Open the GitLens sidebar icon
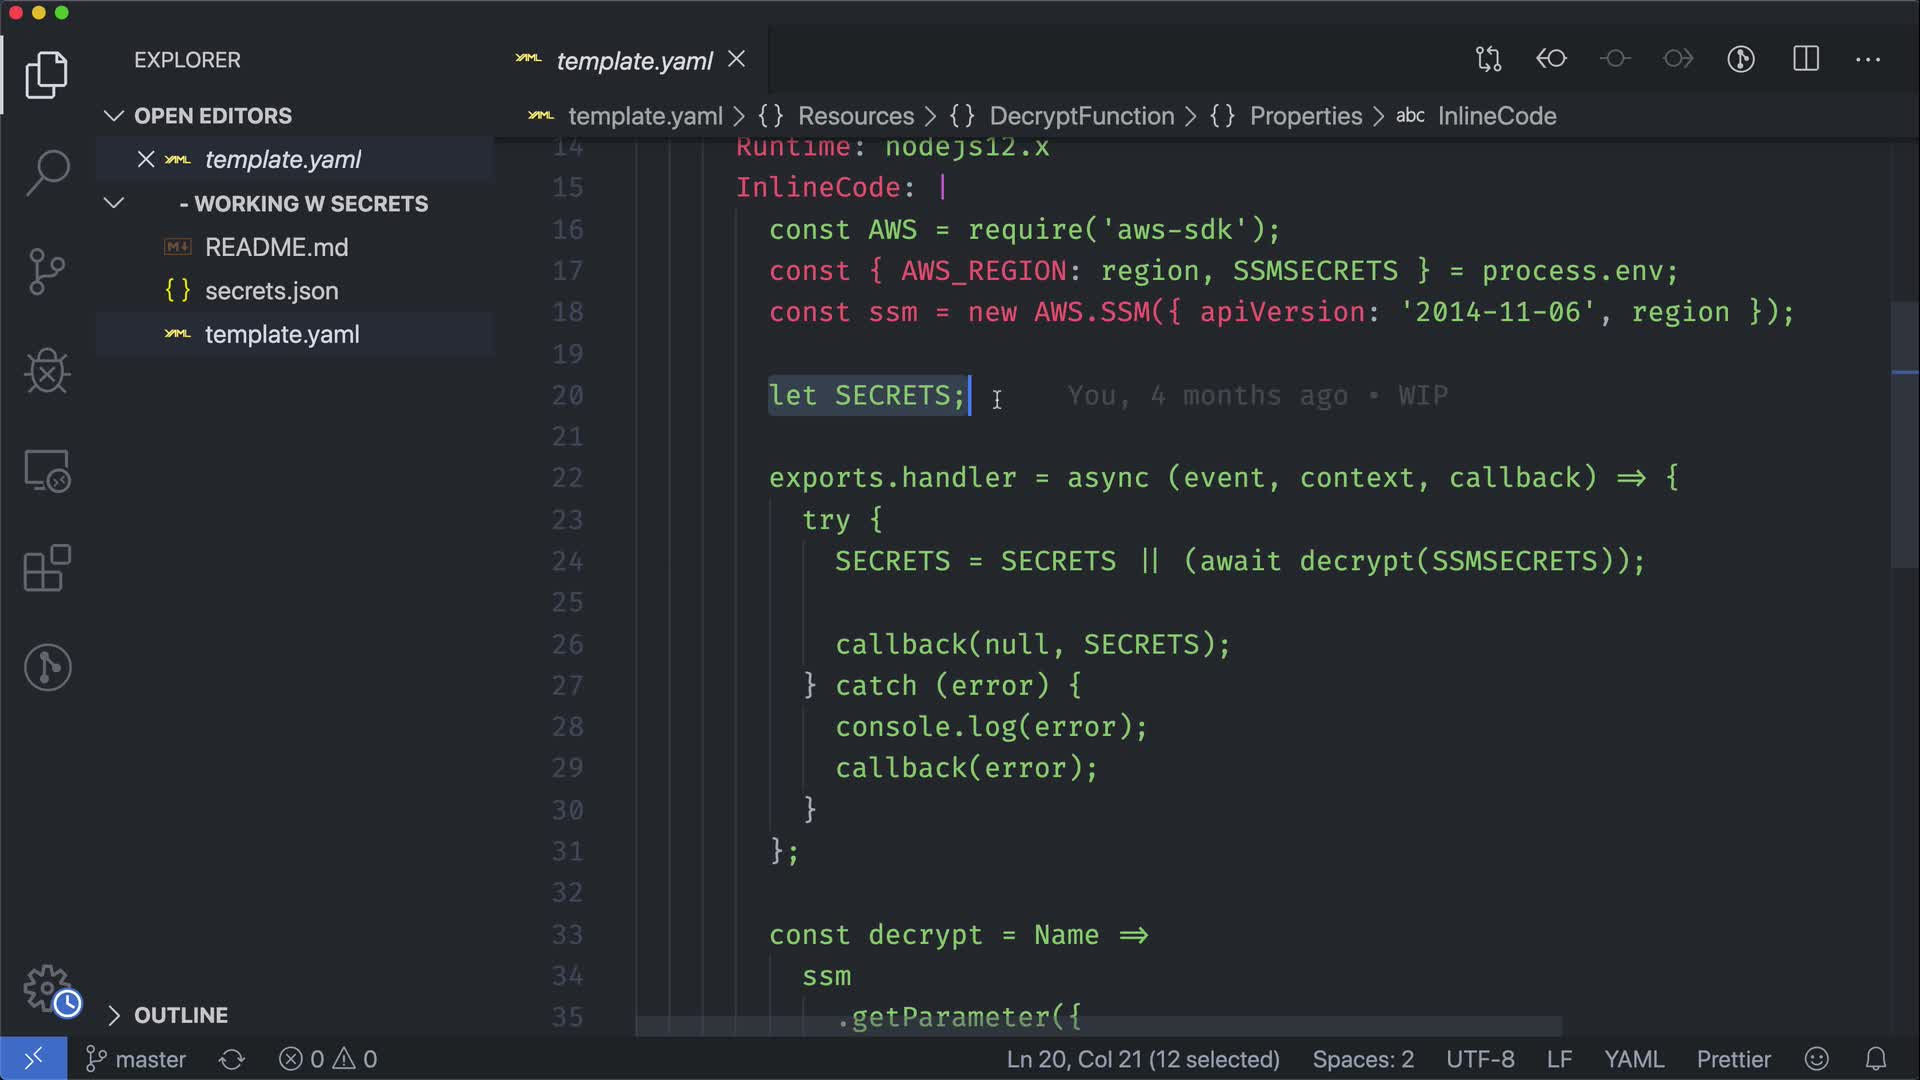Image resolution: width=1920 pixels, height=1080 pixels. (x=47, y=667)
